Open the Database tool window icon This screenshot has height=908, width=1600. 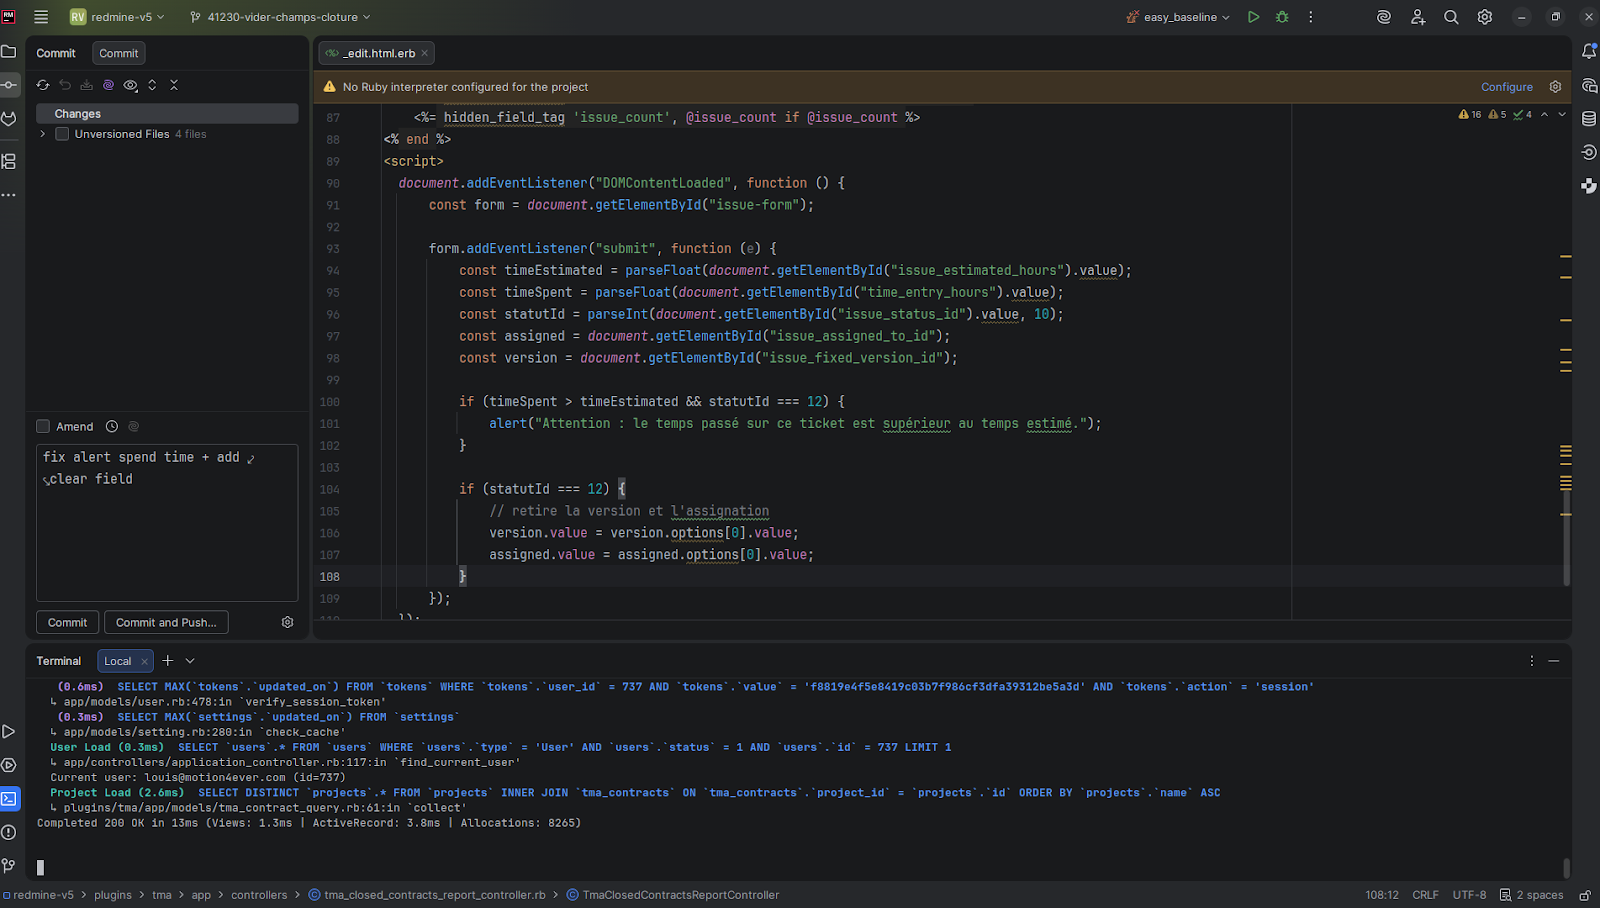(x=1589, y=119)
